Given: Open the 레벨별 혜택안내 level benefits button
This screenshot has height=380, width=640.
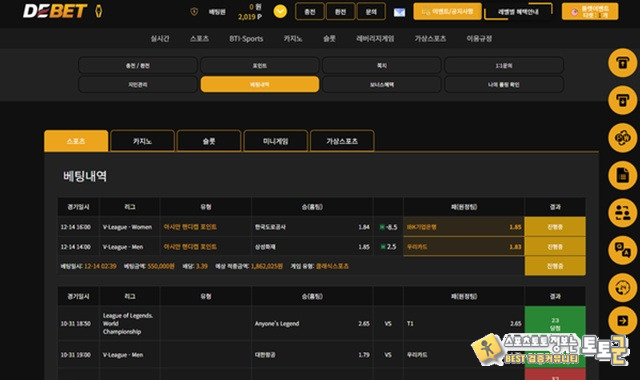Looking at the screenshot, I should 518,11.
